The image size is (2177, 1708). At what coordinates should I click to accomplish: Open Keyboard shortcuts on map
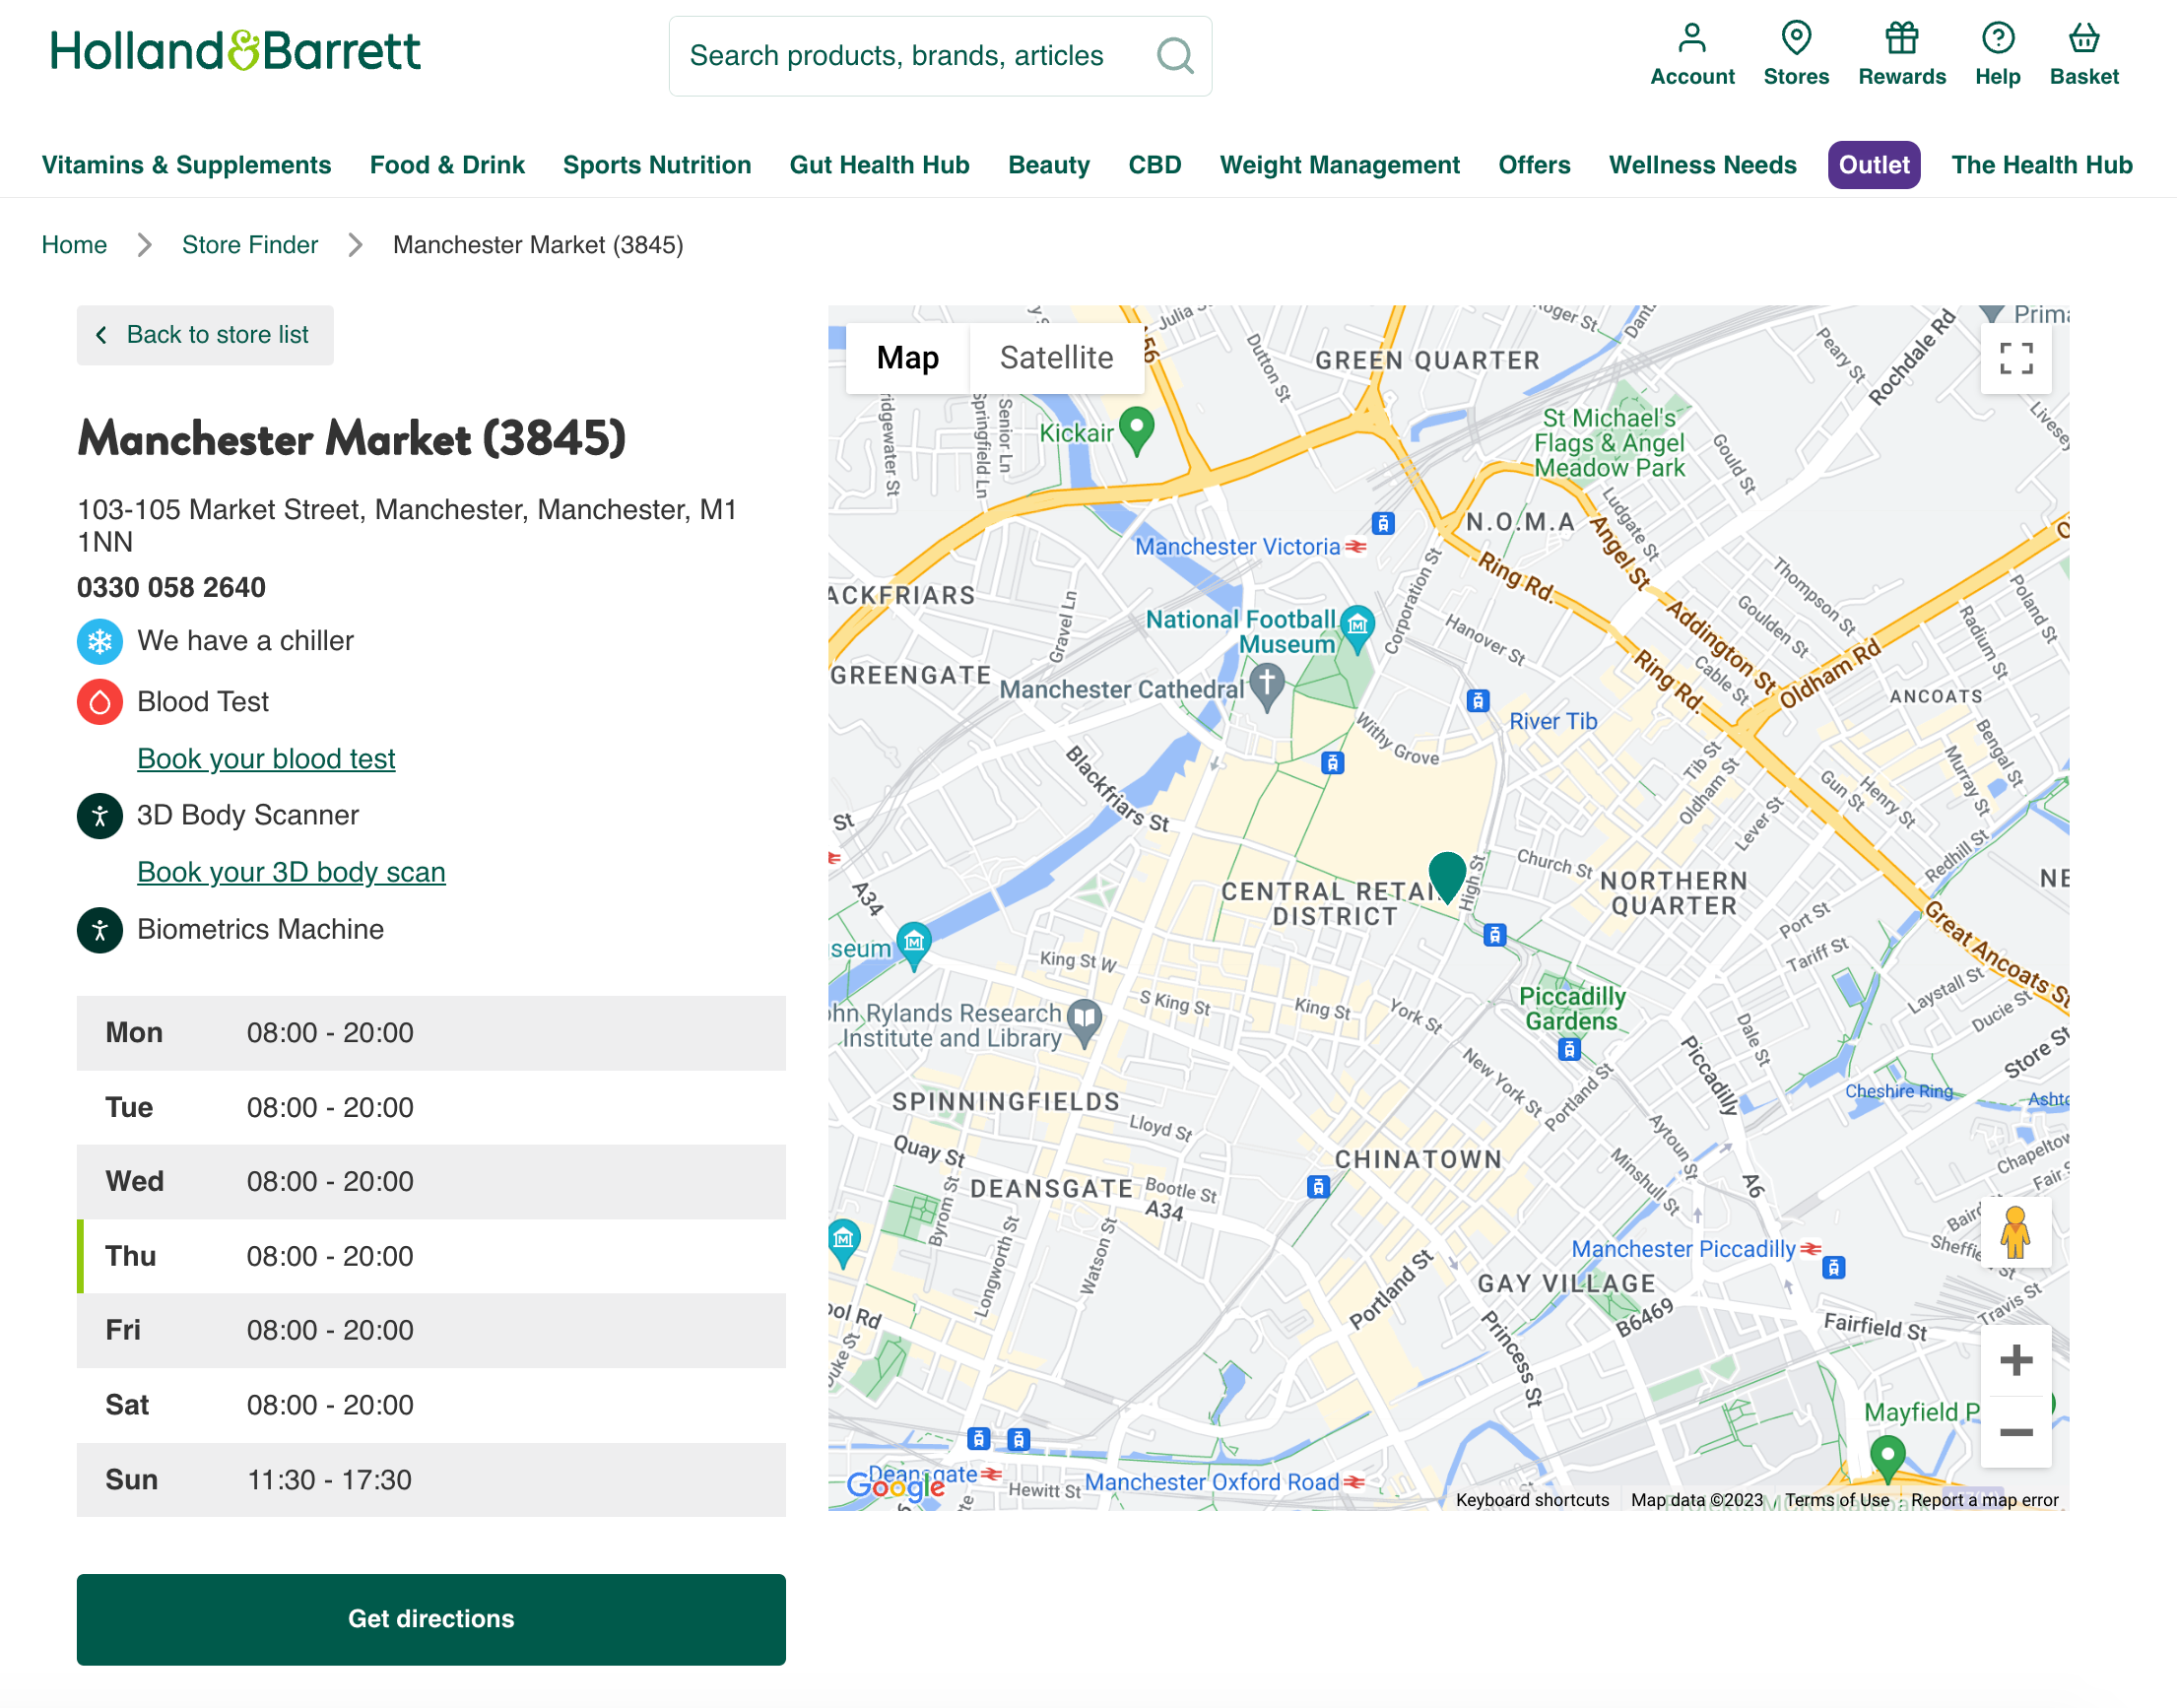[1532, 1500]
